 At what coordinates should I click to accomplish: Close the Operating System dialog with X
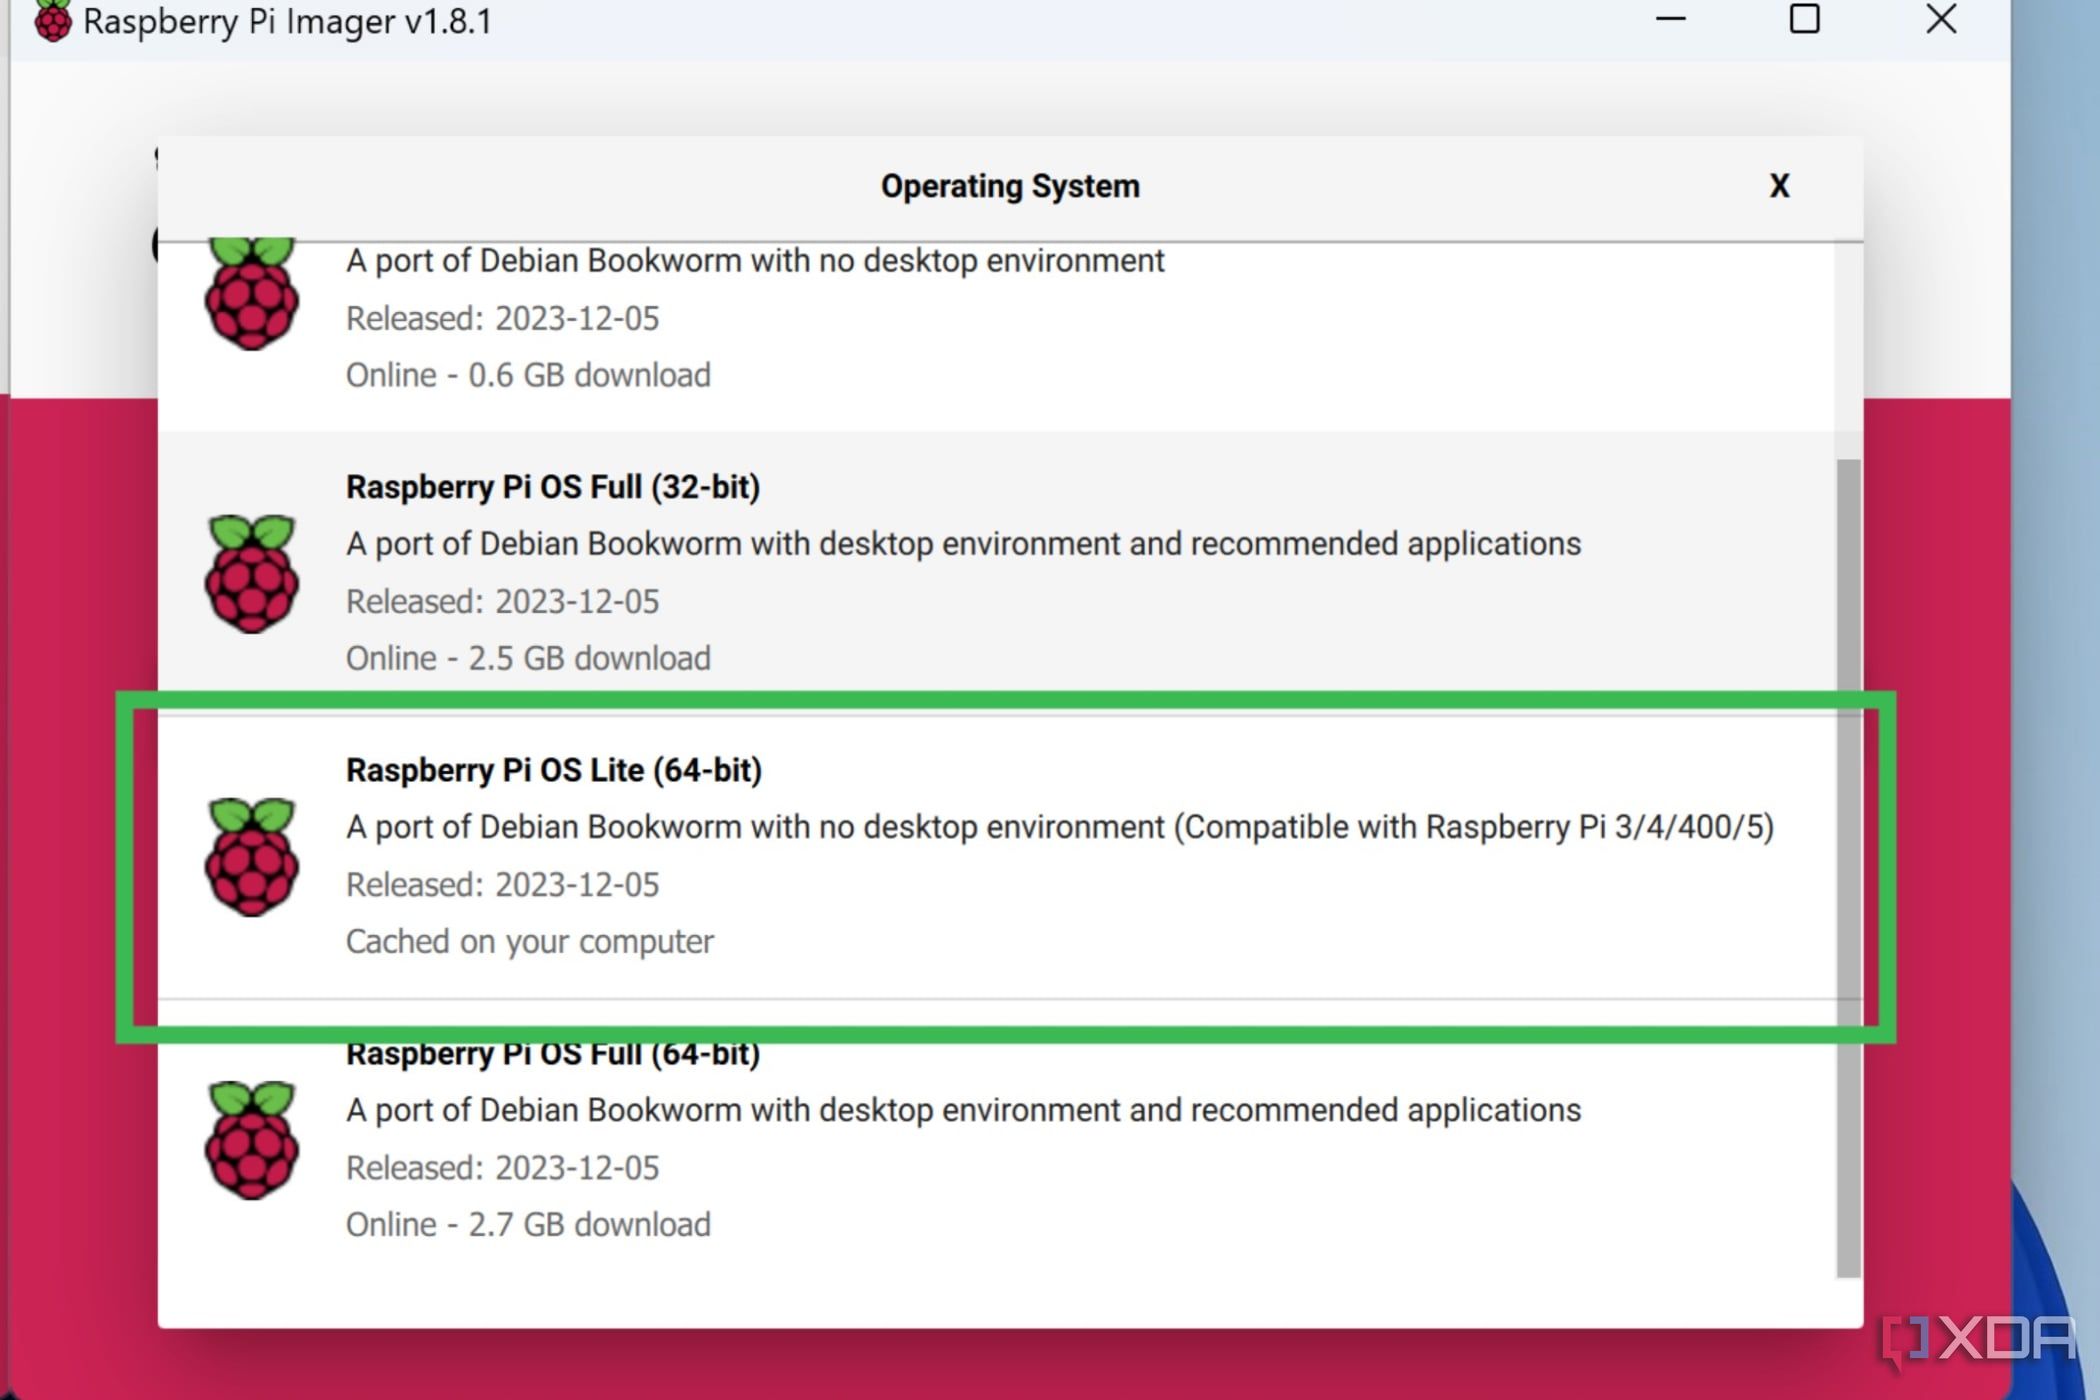pos(1779,186)
